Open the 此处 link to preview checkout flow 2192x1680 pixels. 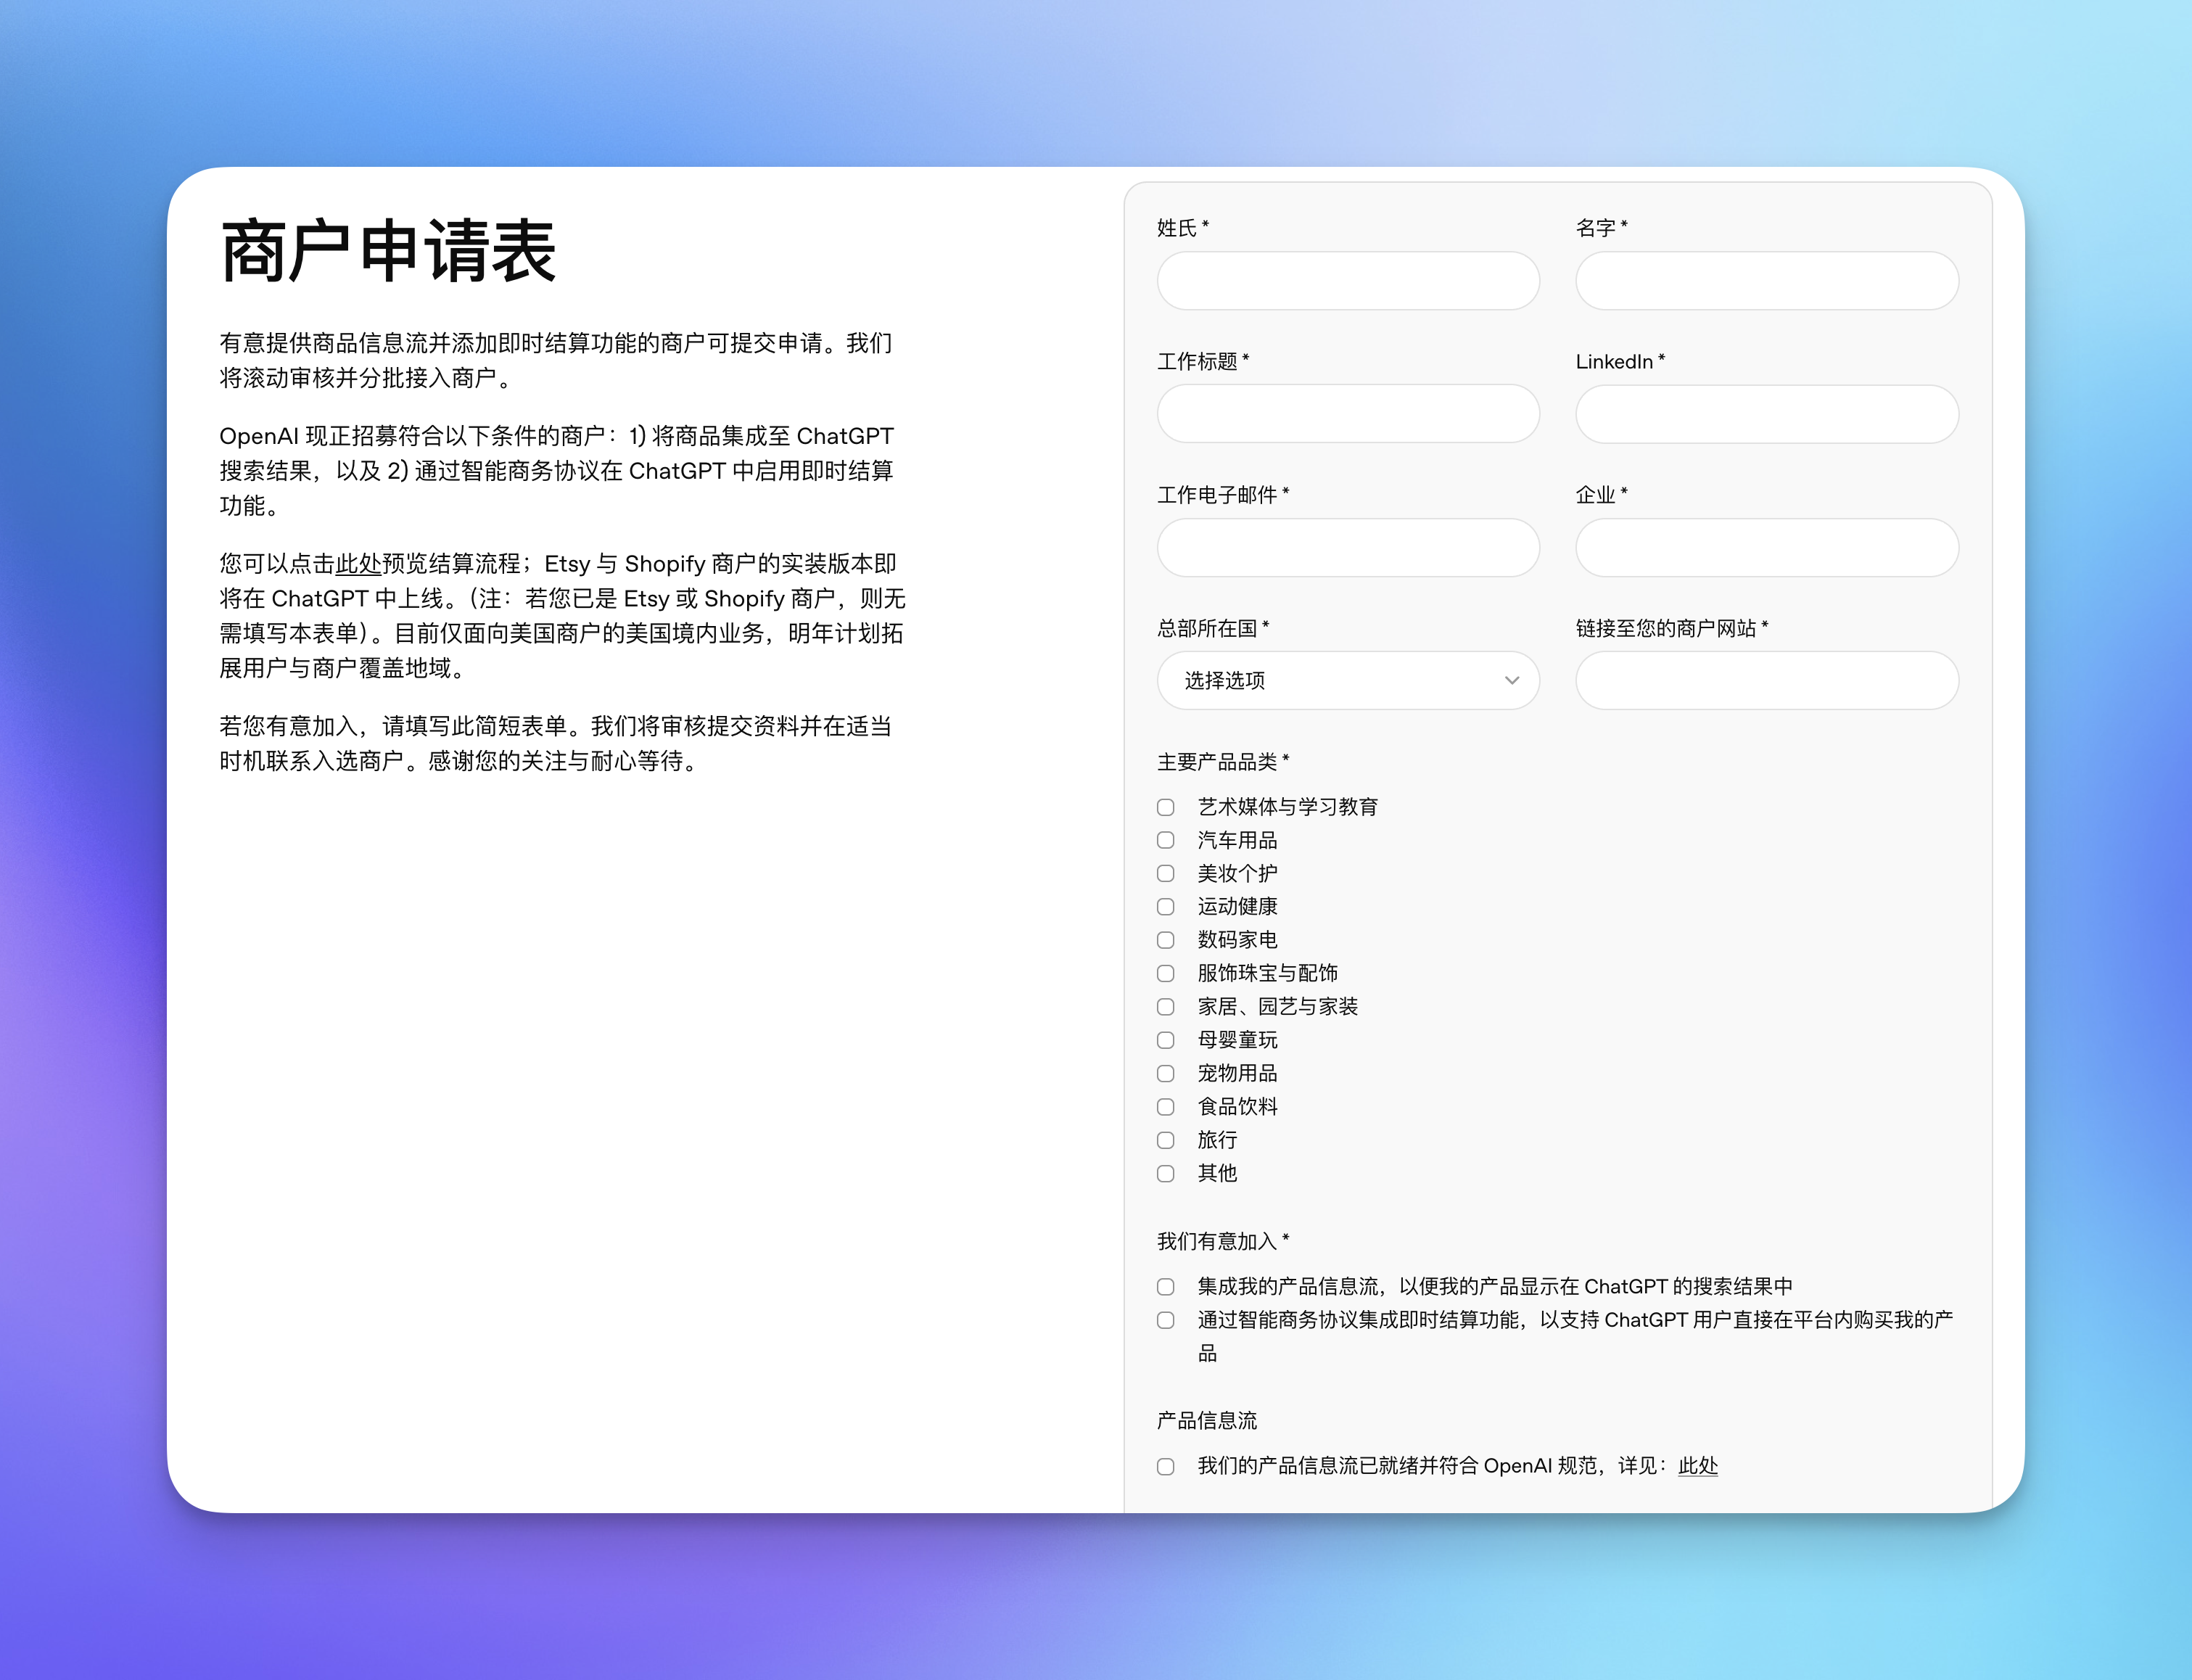[358, 564]
